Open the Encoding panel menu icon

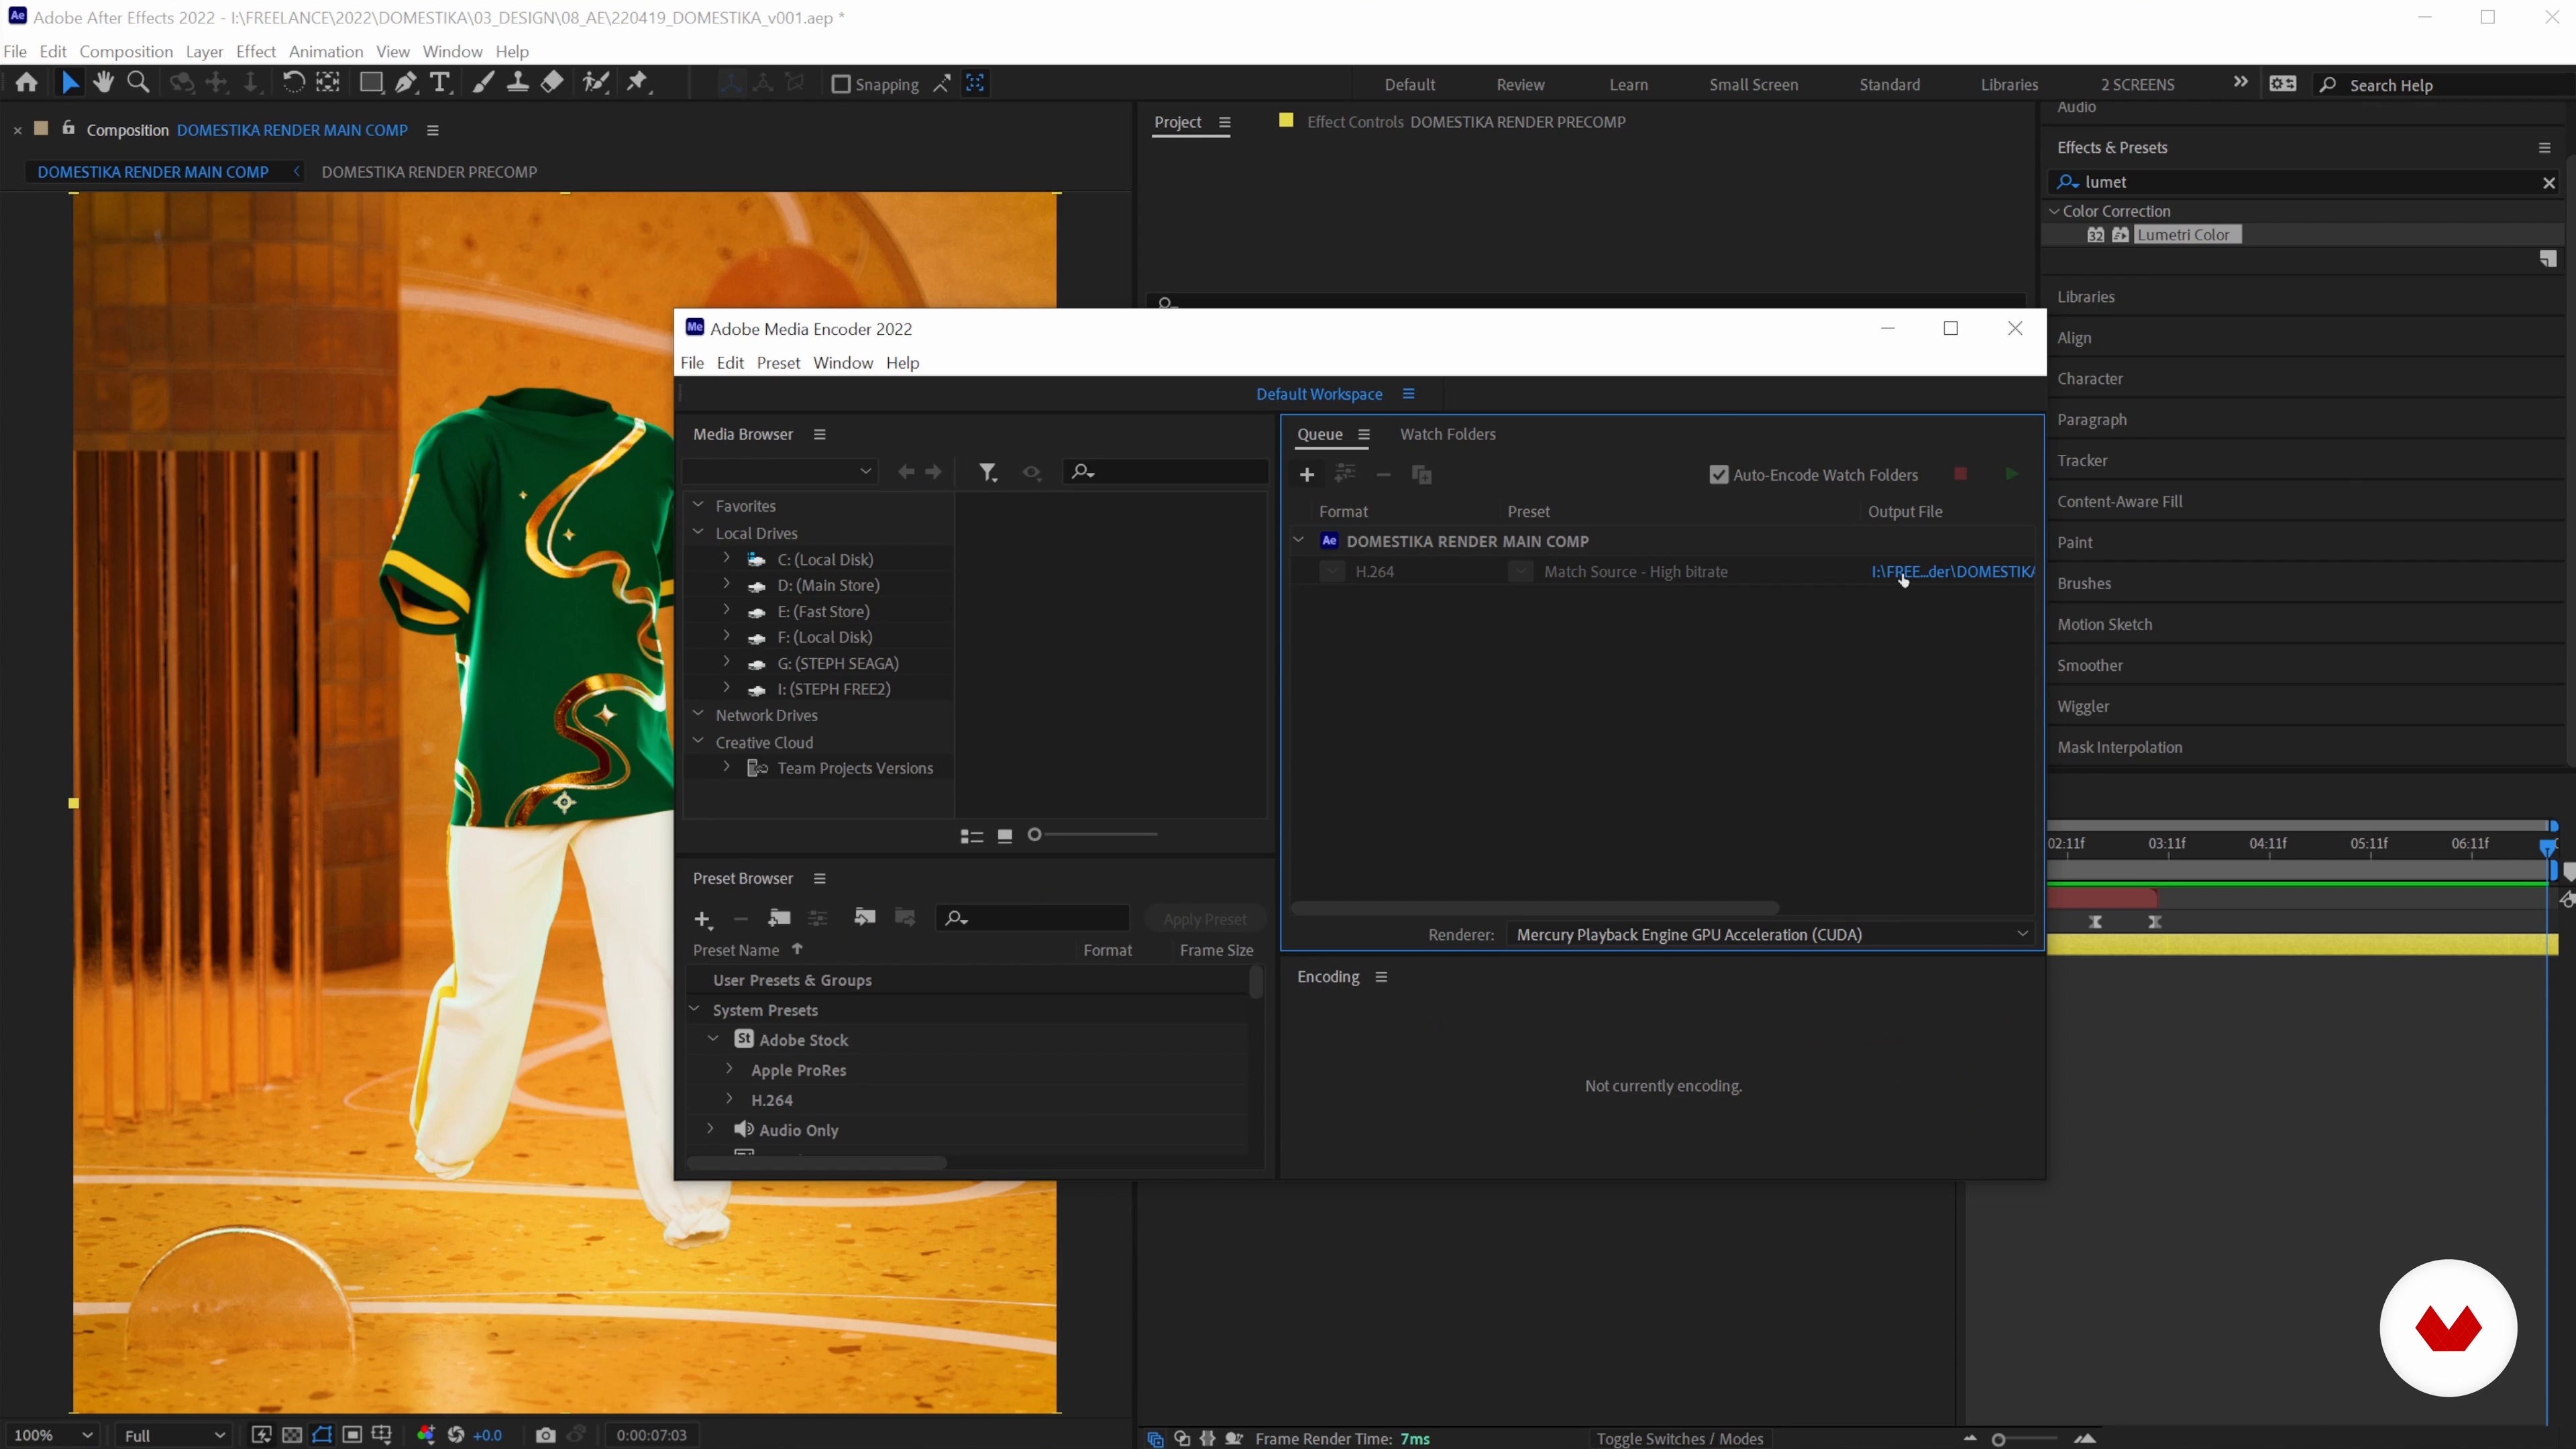point(1381,977)
